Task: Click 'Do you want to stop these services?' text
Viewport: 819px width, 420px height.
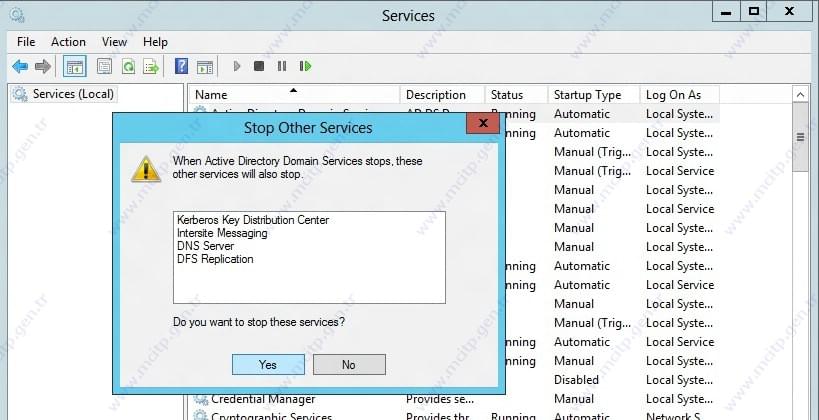Action: point(259,322)
